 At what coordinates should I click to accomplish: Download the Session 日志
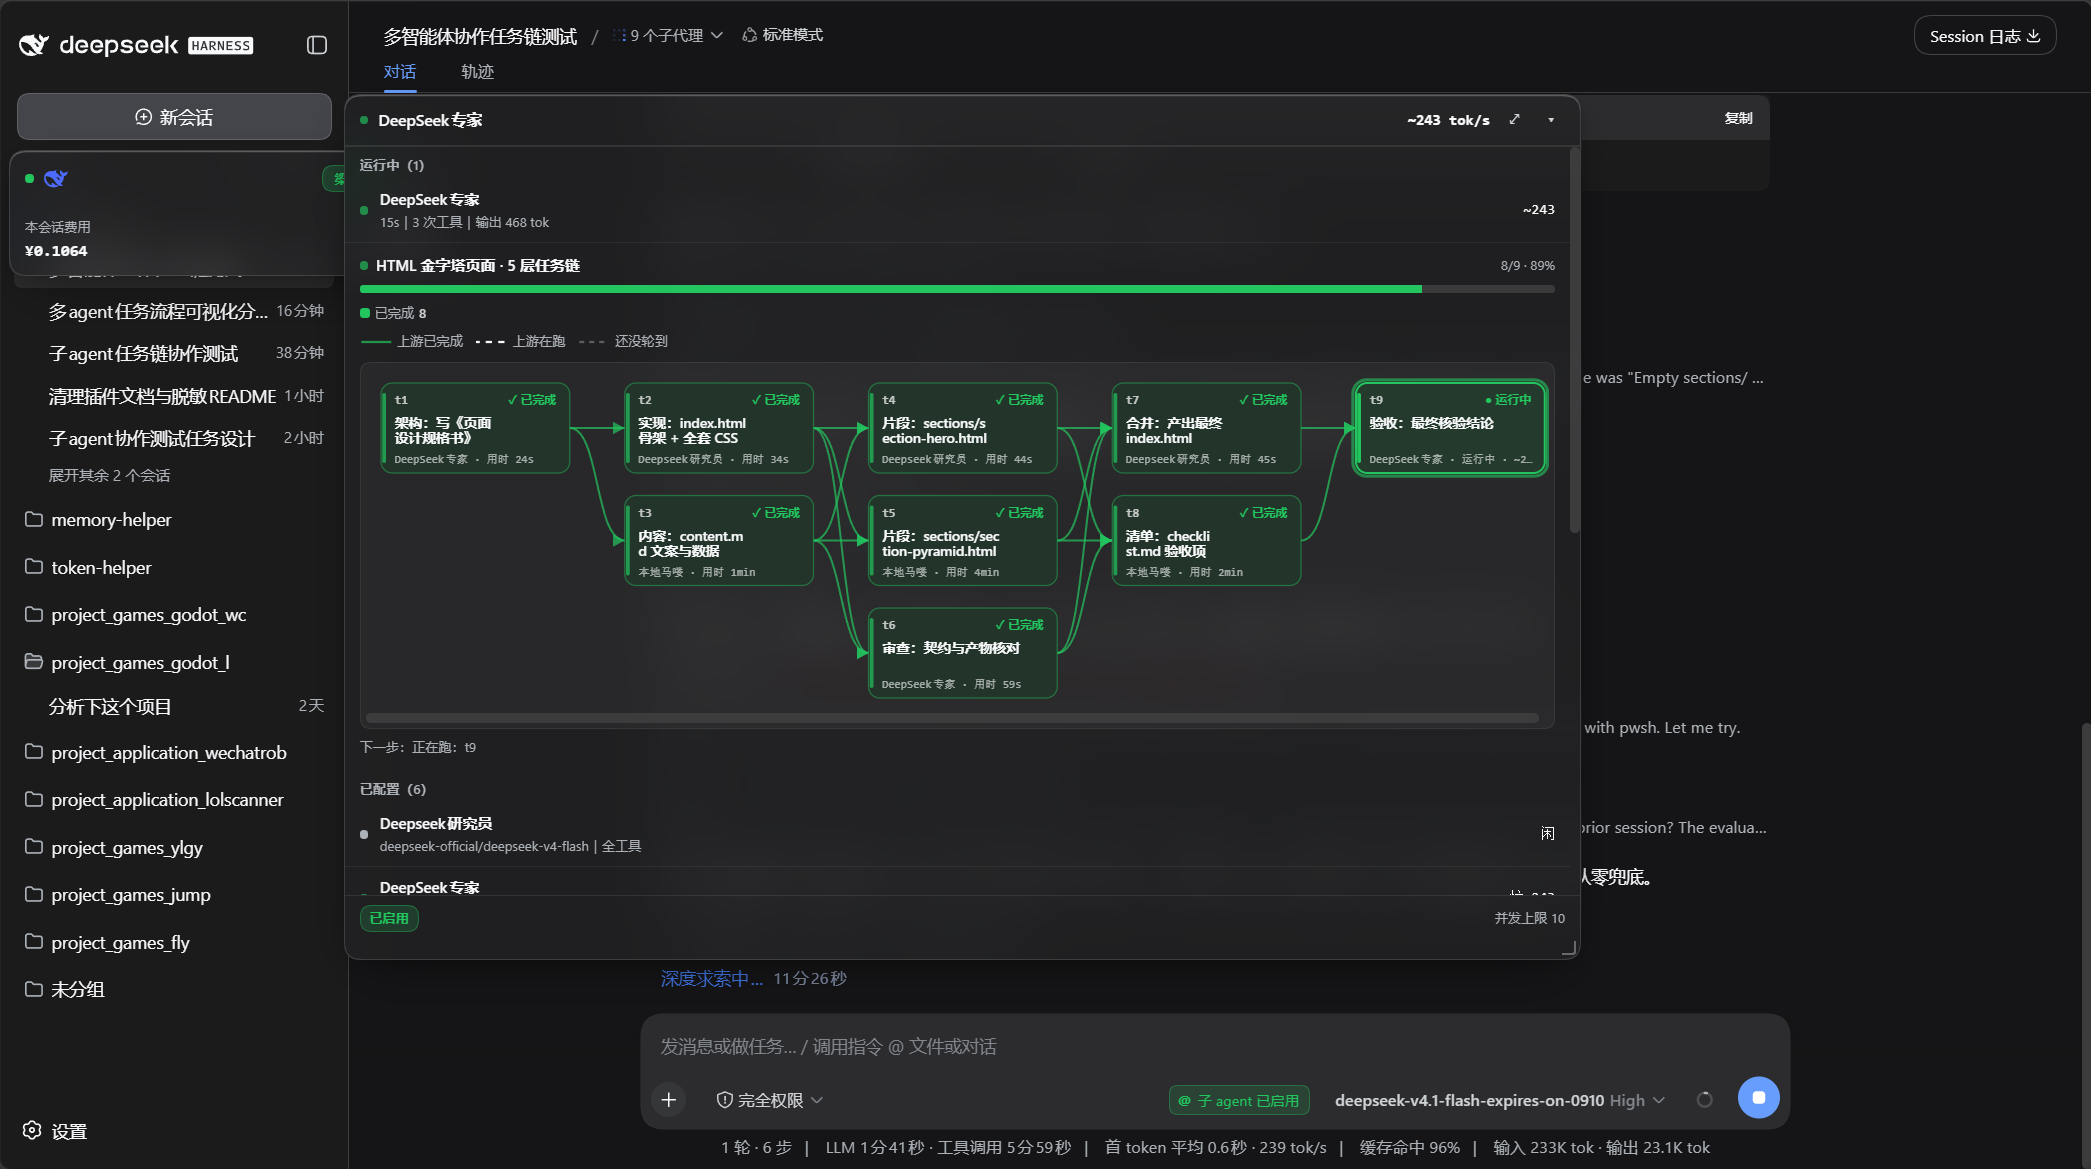click(1985, 36)
